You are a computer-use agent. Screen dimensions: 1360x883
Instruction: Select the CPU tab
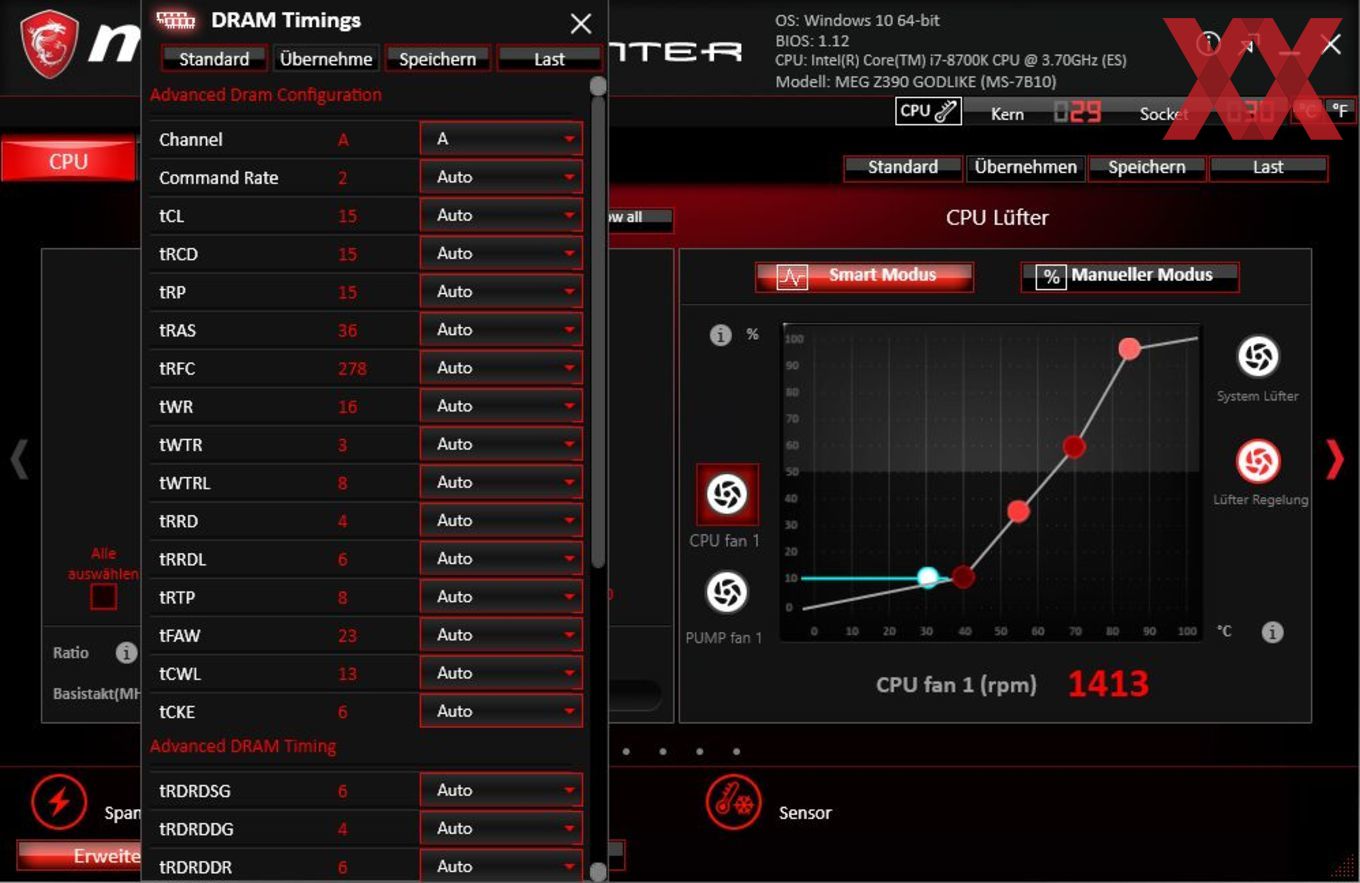pyautogui.click(x=68, y=161)
